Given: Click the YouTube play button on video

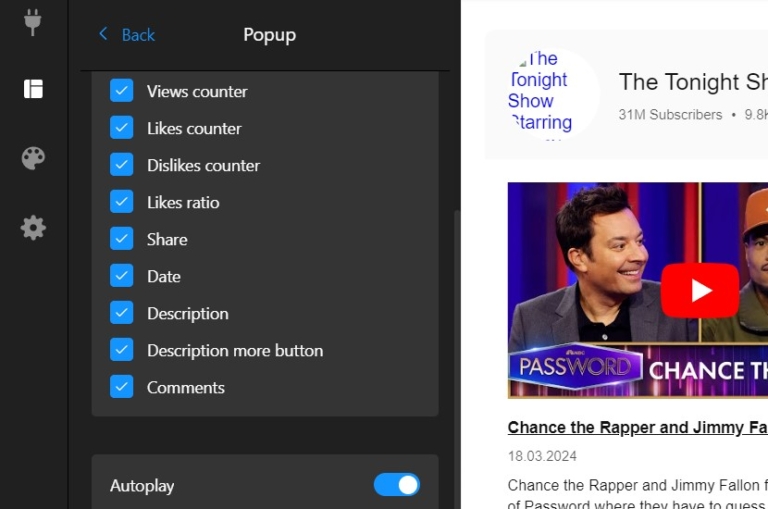Looking at the screenshot, I should [700, 290].
